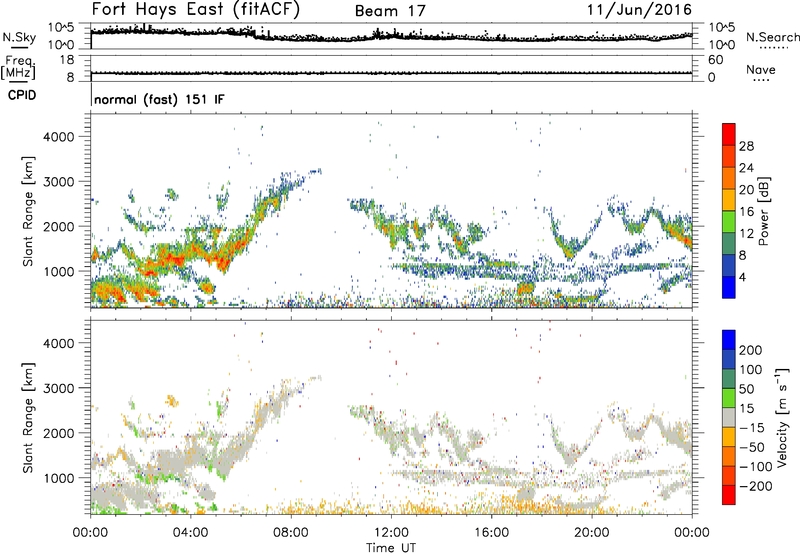Click the '04:00' time axis label

tap(191, 533)
